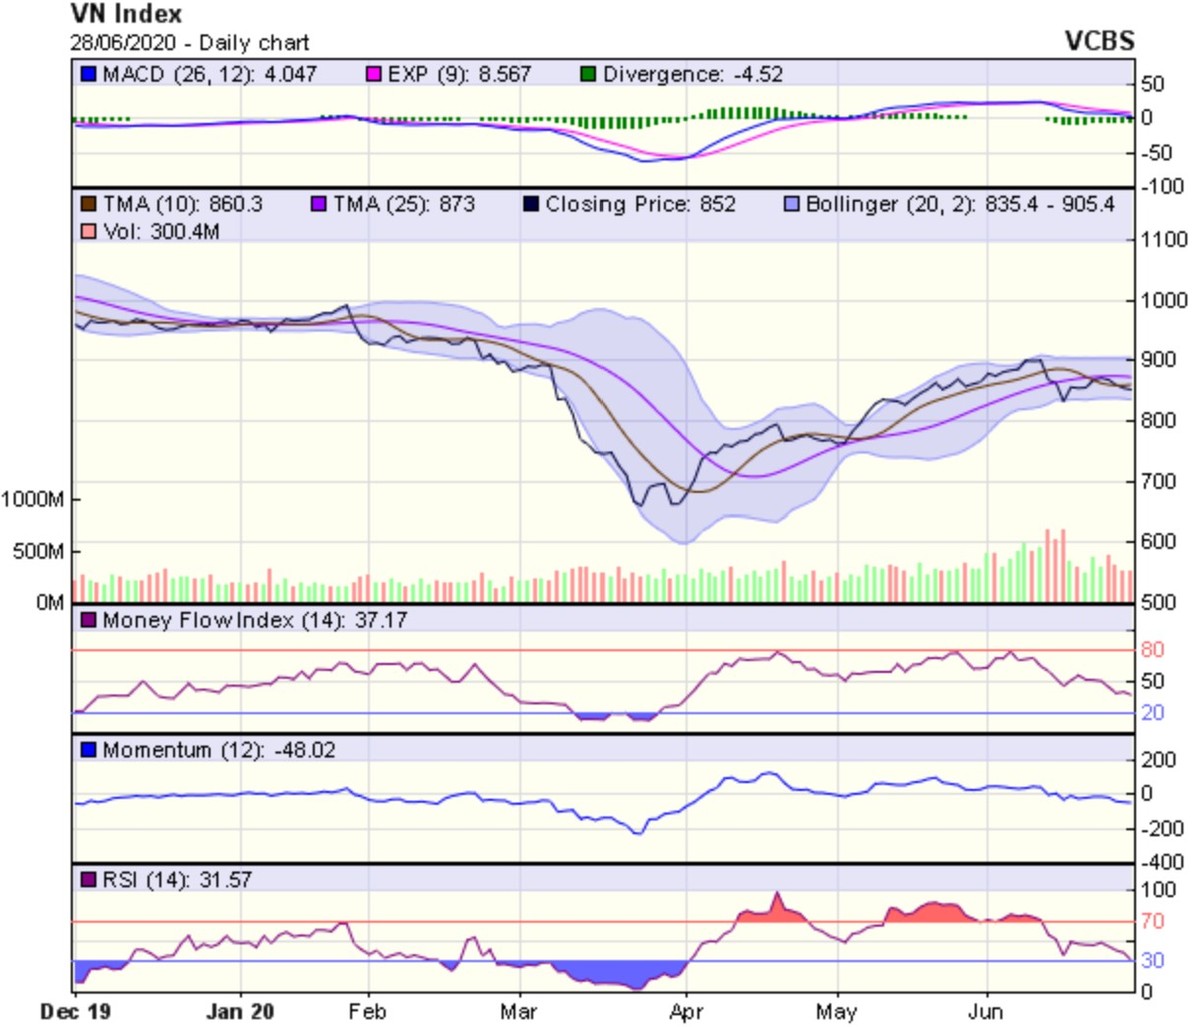
Task: Click the 28/06/2020 Daily chart subtitle
Action: tap(190, 43)
